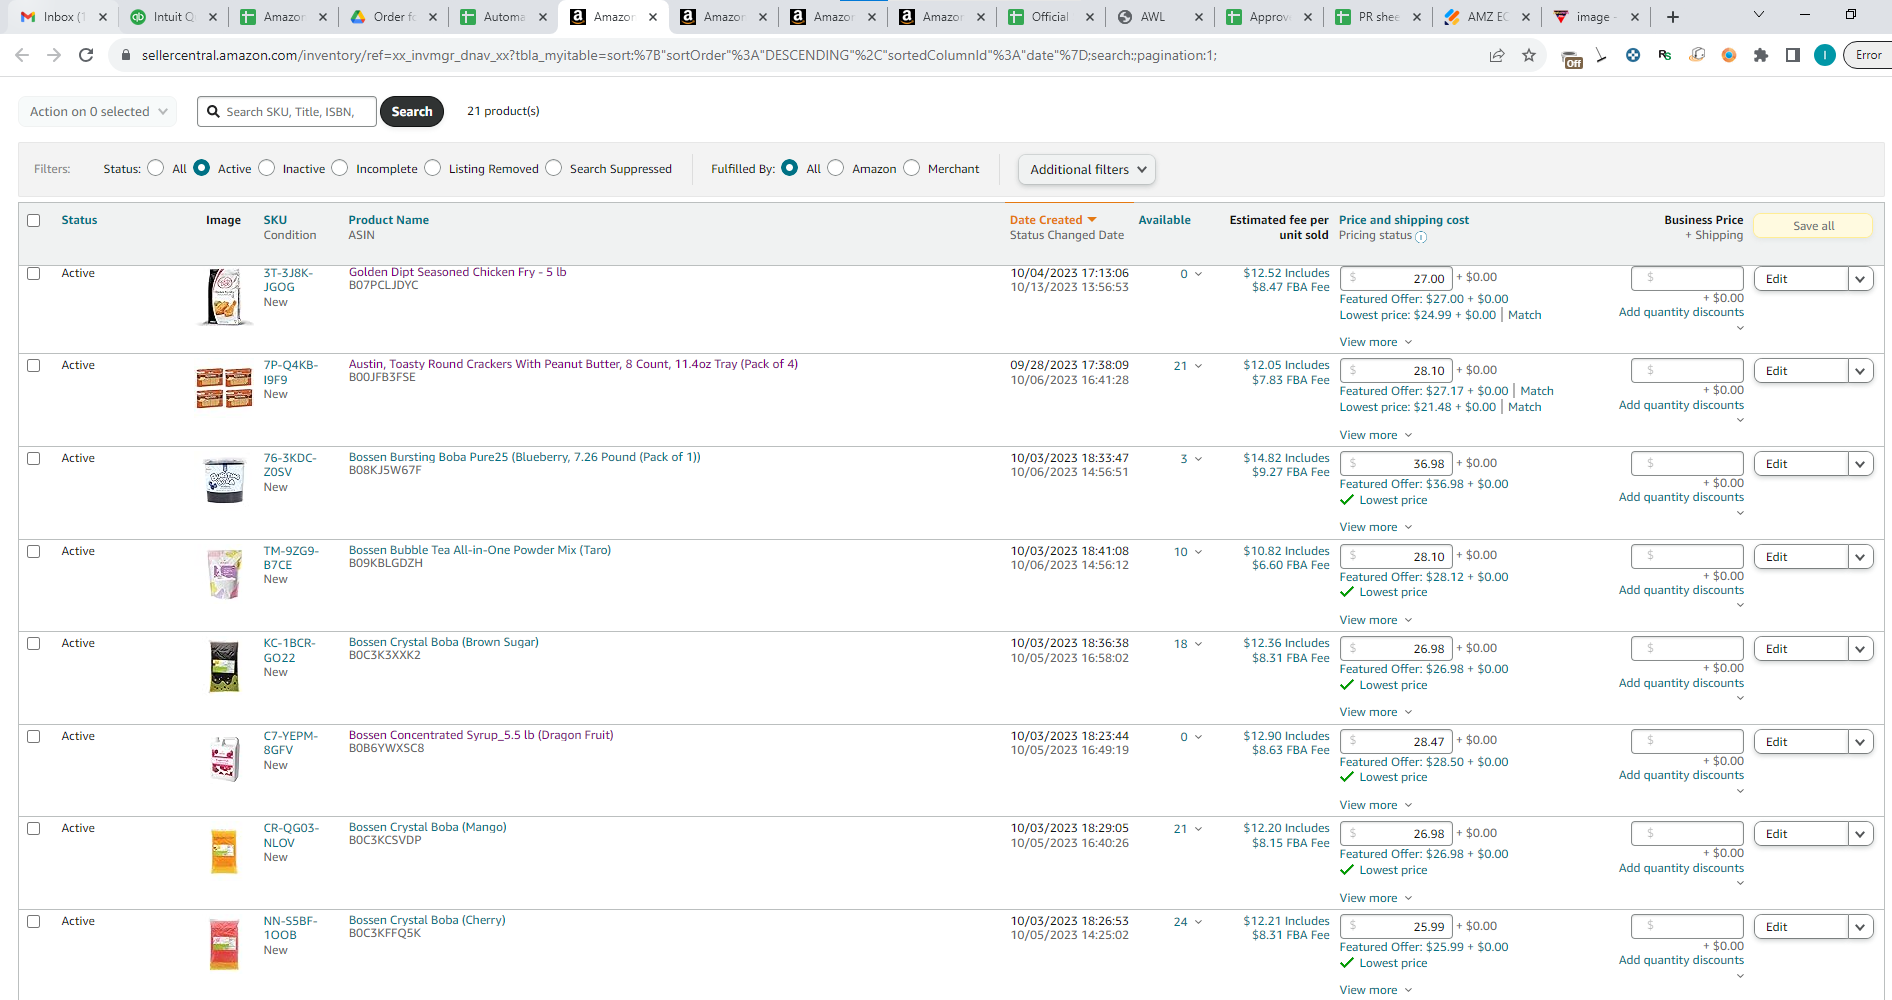Switch to the Official sheet tab
Image resolution: width=1892 pixels, height=1000 pixels.
[1050, 17]
